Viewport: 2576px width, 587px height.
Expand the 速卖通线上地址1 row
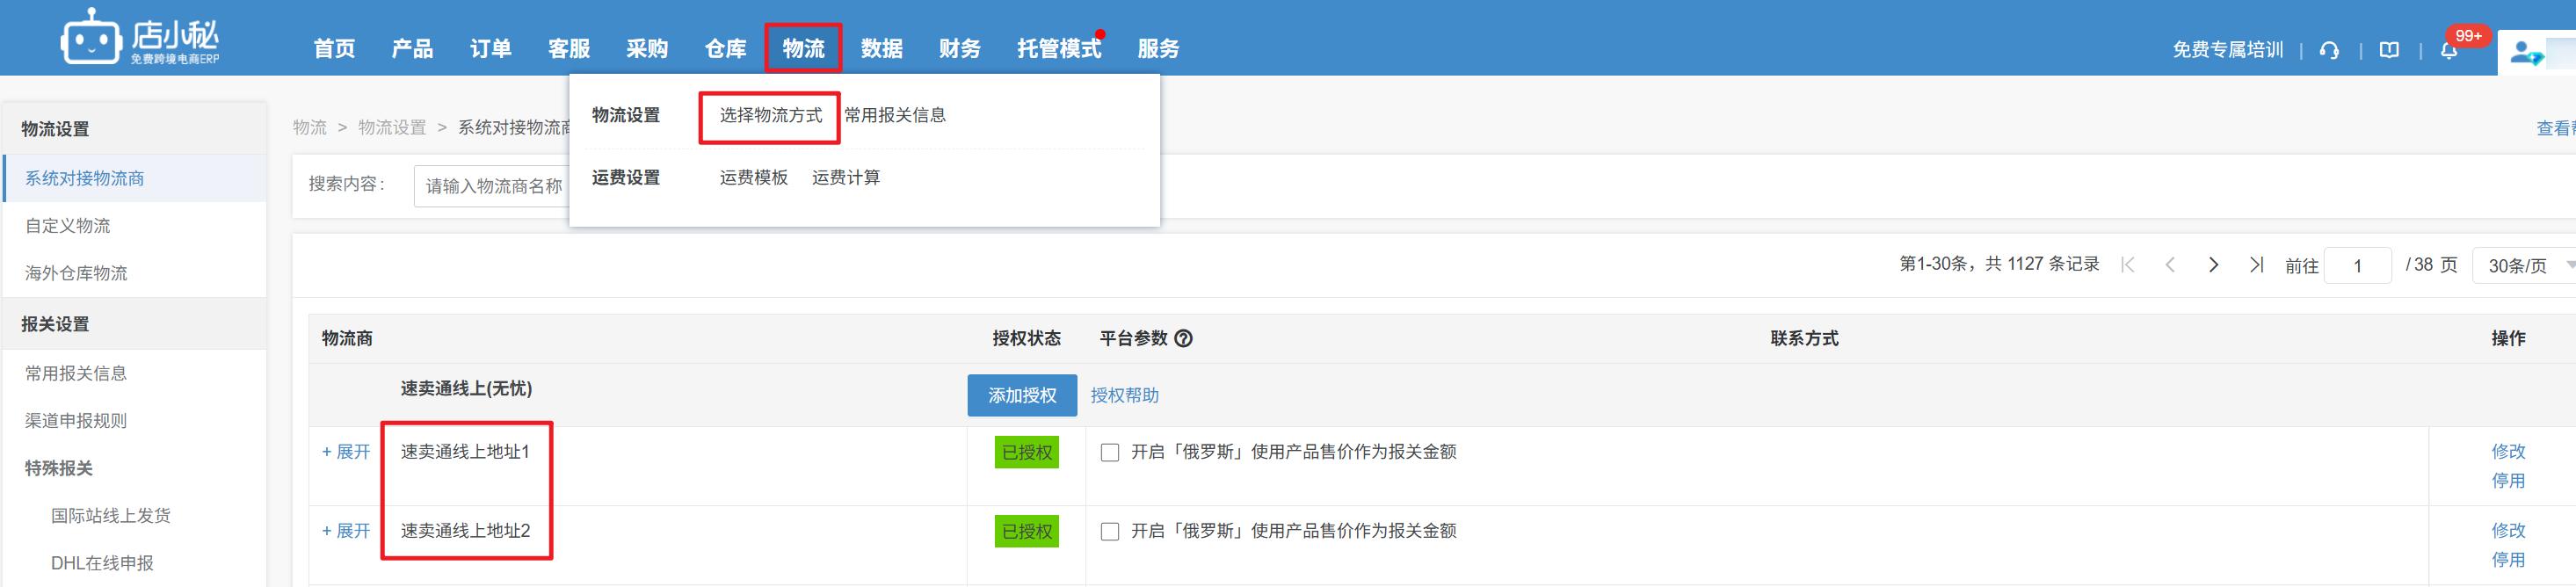click(346, 452)
